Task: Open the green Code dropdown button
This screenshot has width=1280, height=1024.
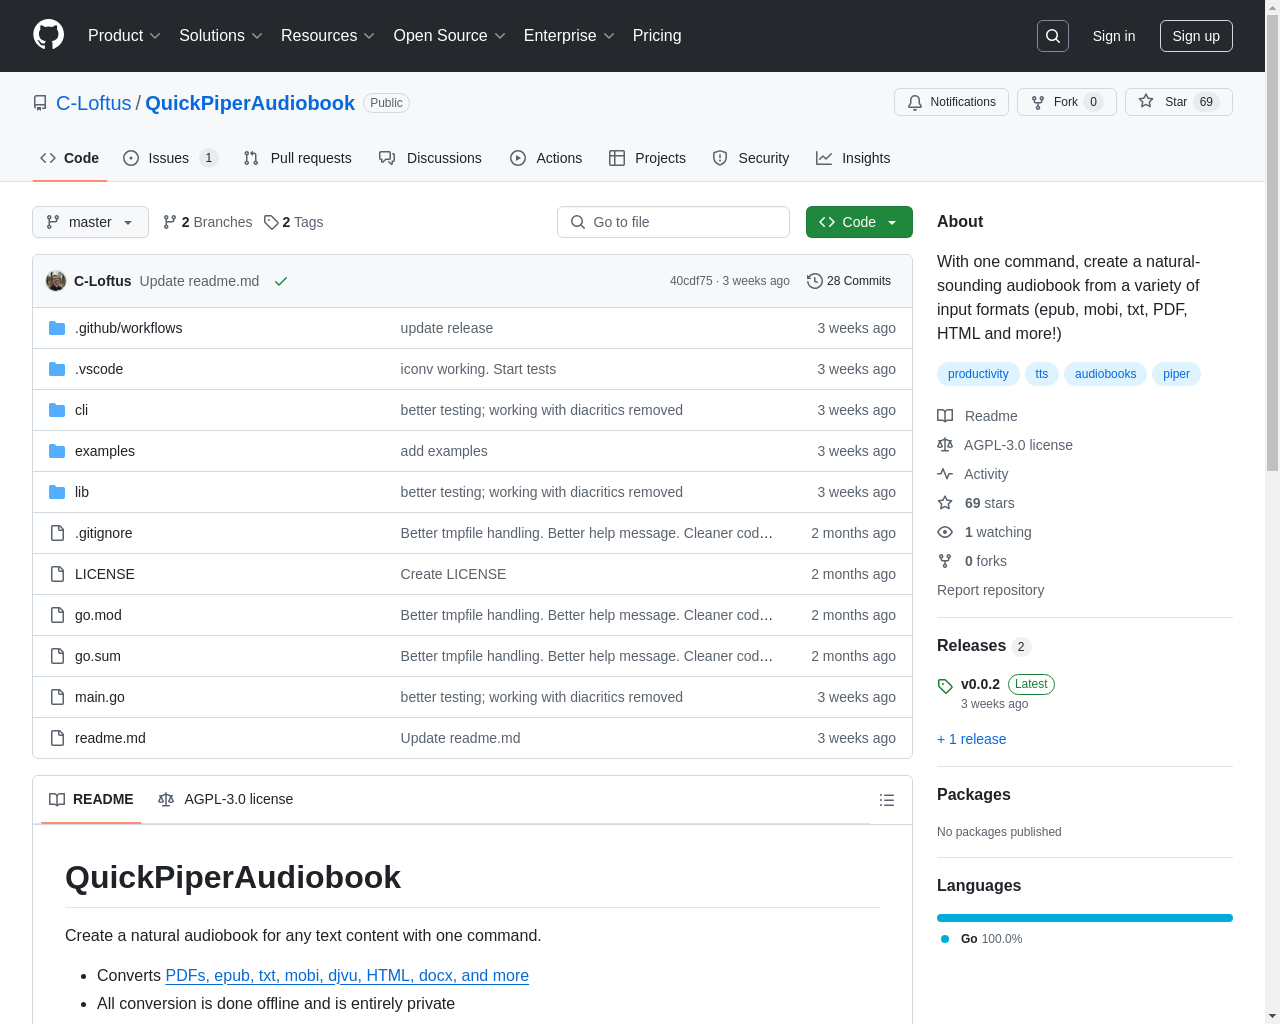Action: [859, 222]
